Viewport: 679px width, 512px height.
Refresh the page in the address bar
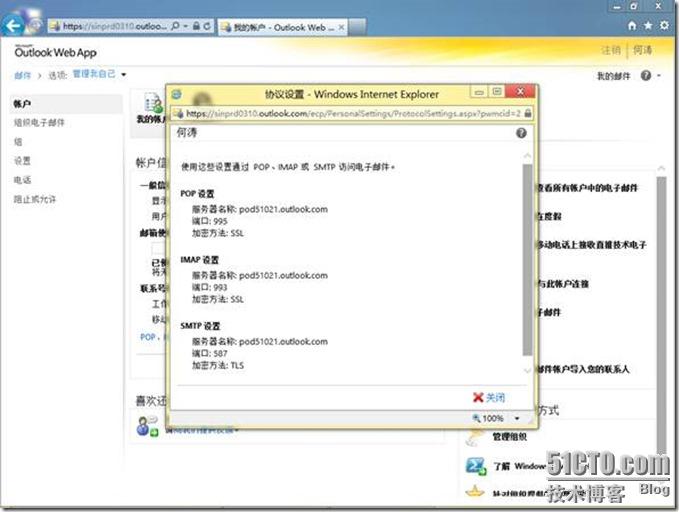[x=207, y=26]
